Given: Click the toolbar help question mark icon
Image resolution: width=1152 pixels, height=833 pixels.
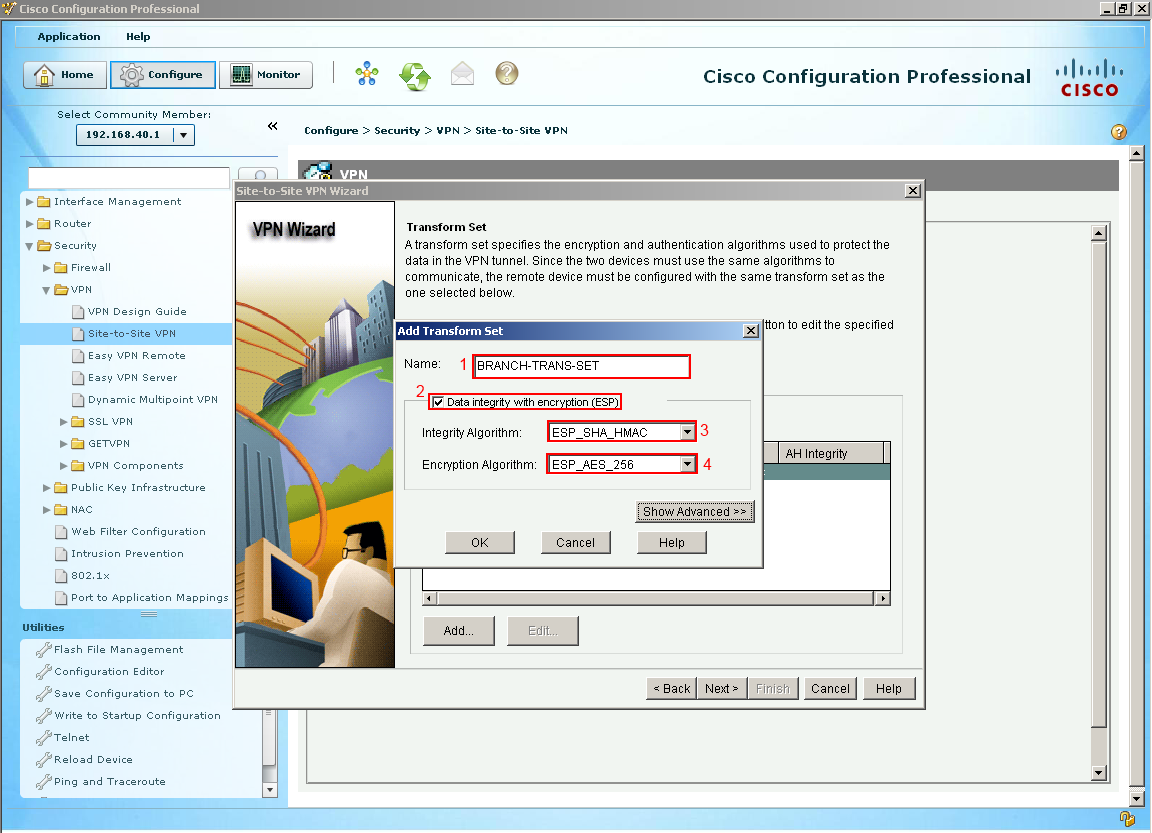Looking at the screenshot, I should click(x=507, y=73).
